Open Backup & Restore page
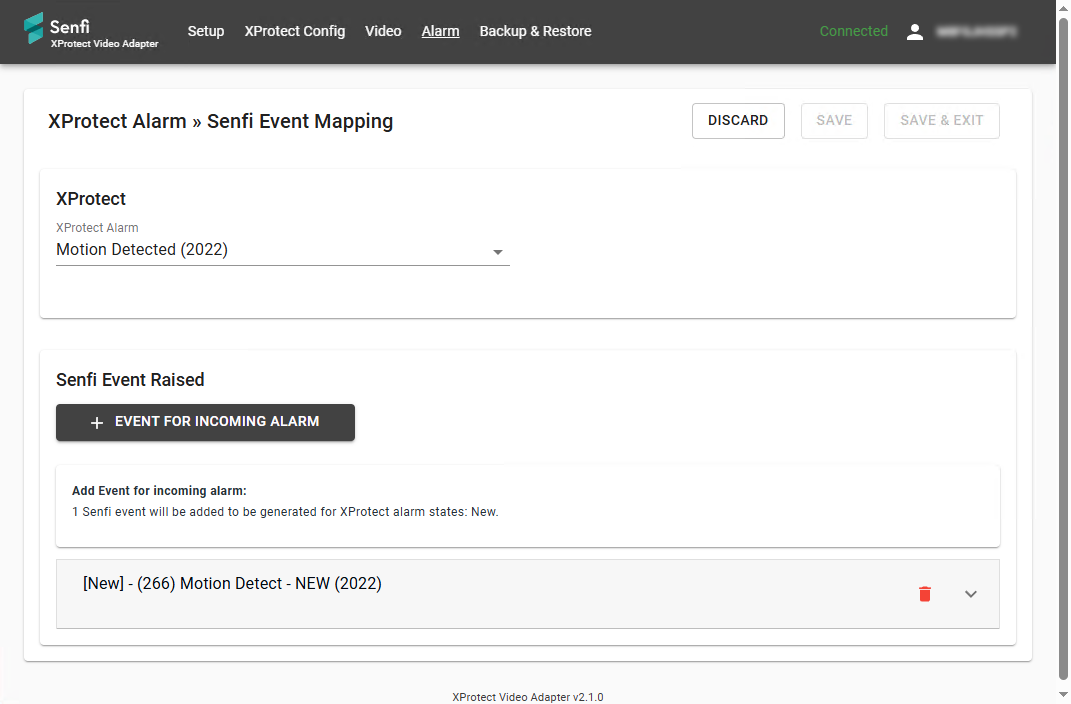Image resolution: width=1071 pixels, height=704 pixels. (x=535, y=31)
